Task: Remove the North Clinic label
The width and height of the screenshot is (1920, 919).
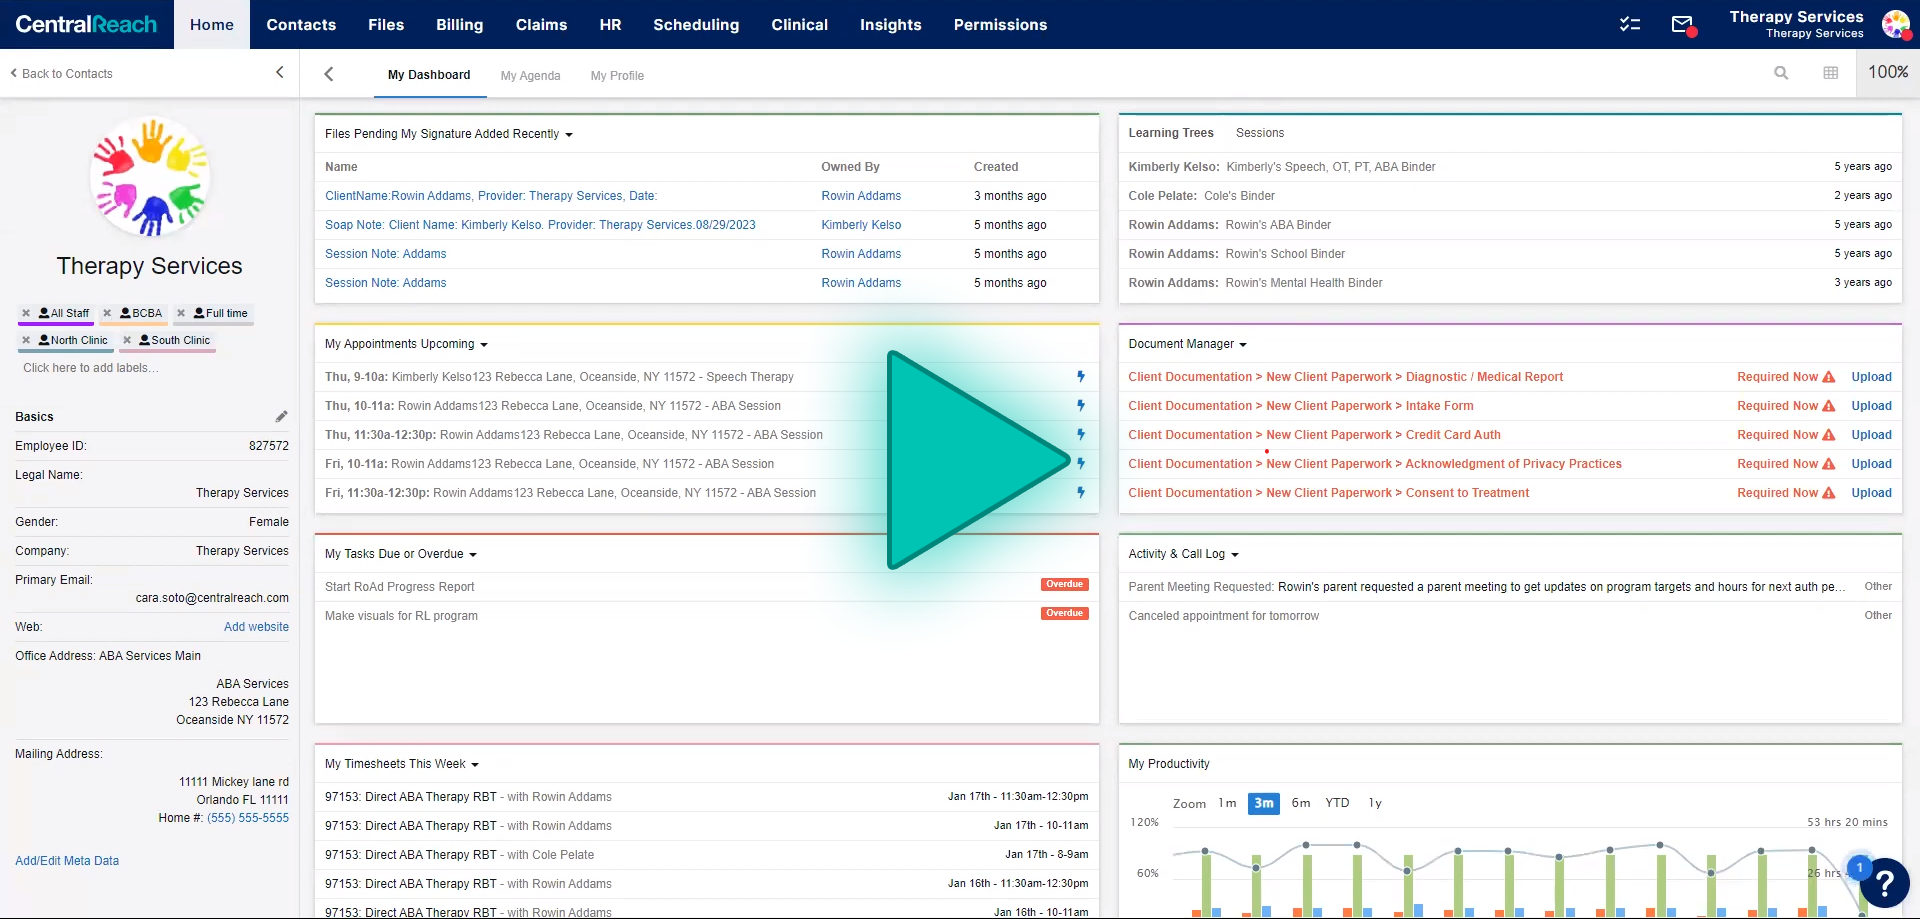Action: pos(26,340)
